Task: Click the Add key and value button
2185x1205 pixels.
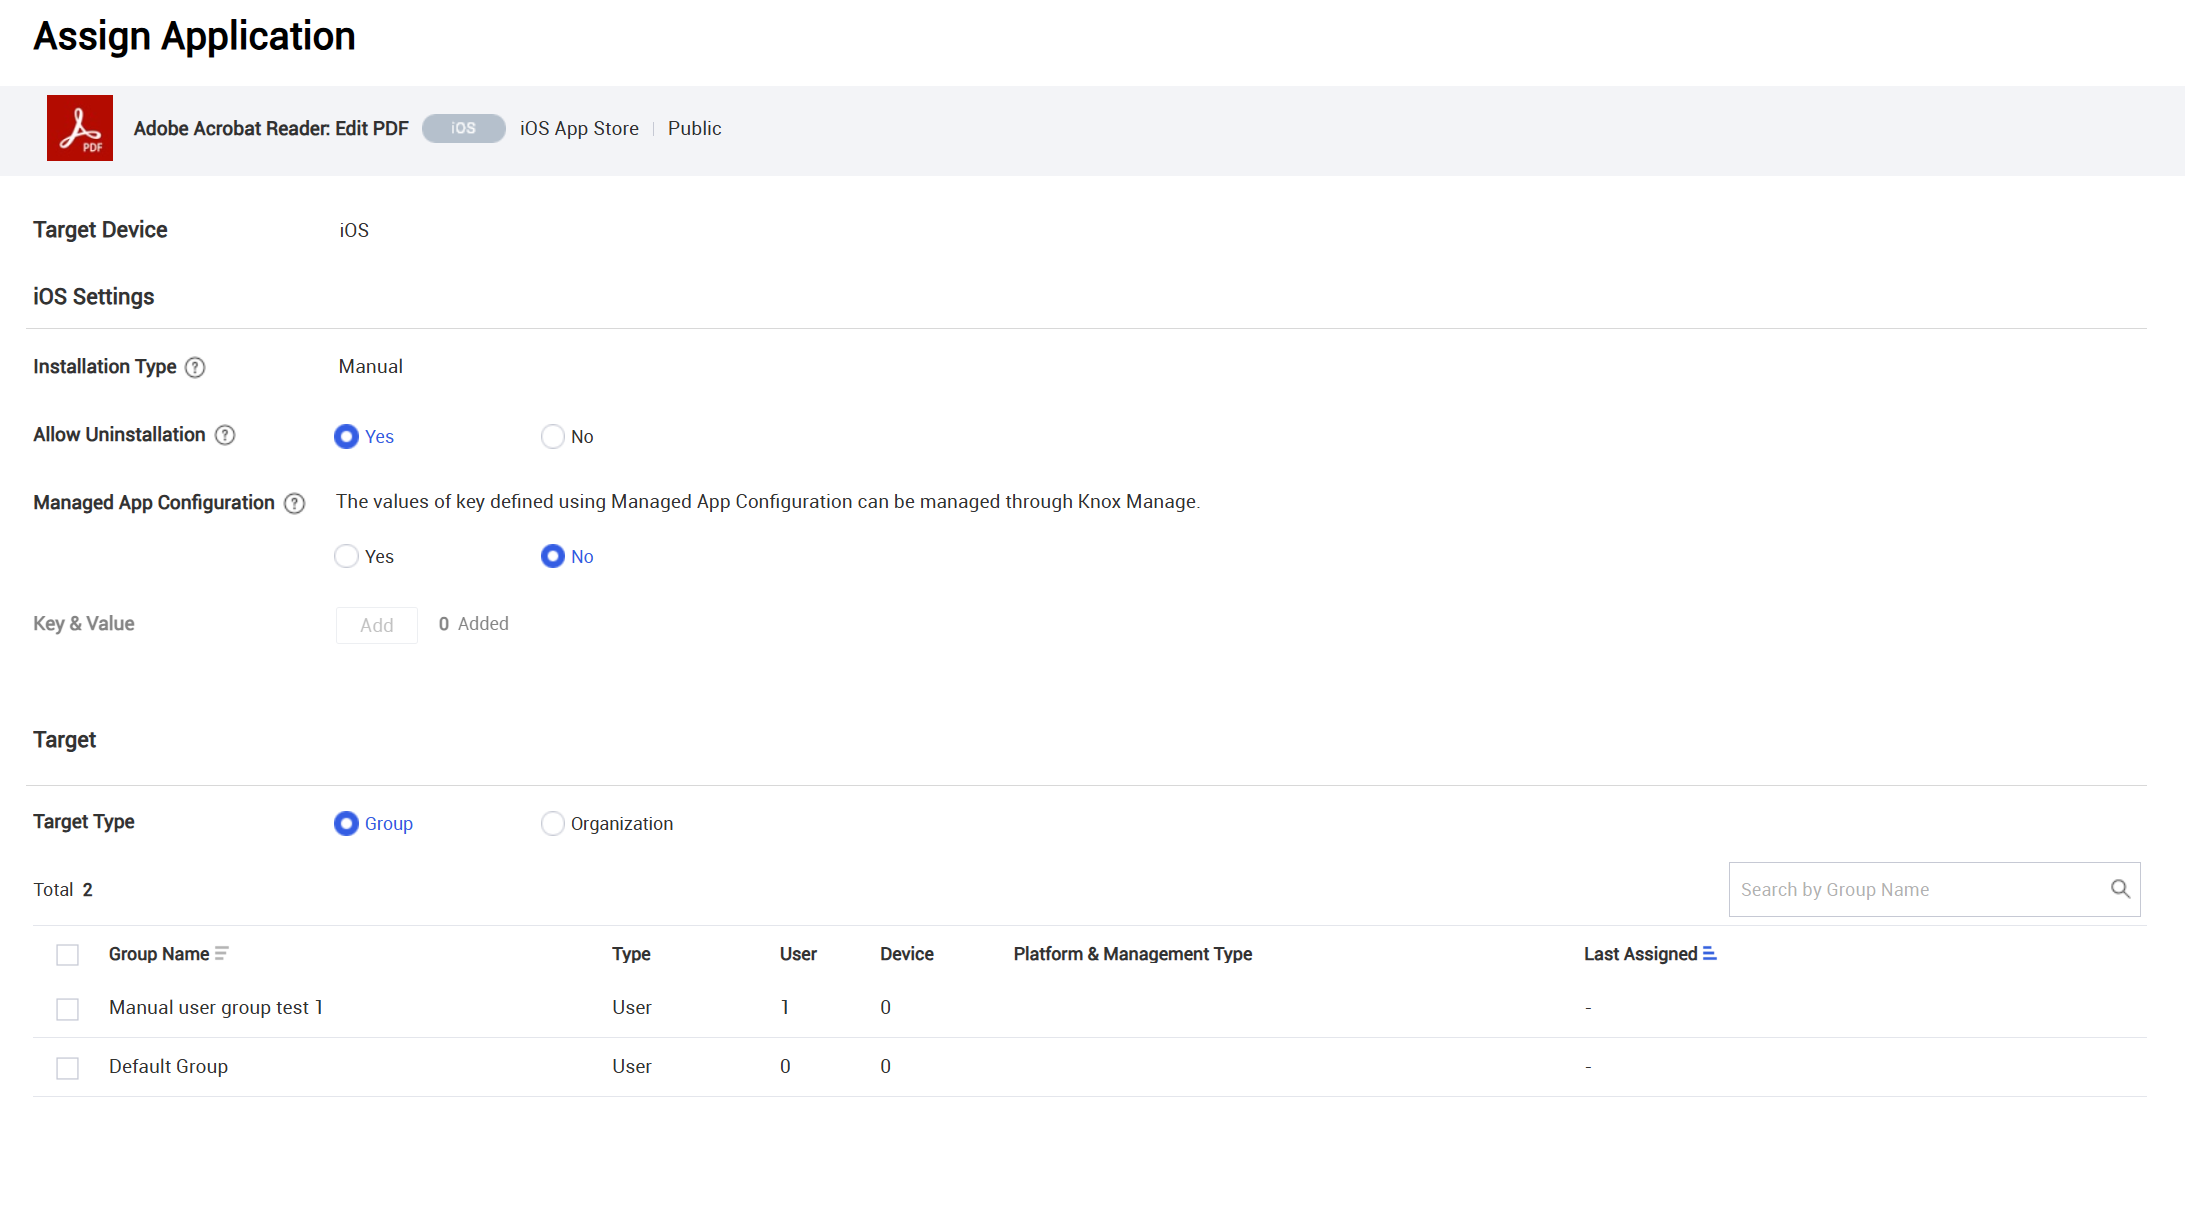Action: tap(377, 625)
